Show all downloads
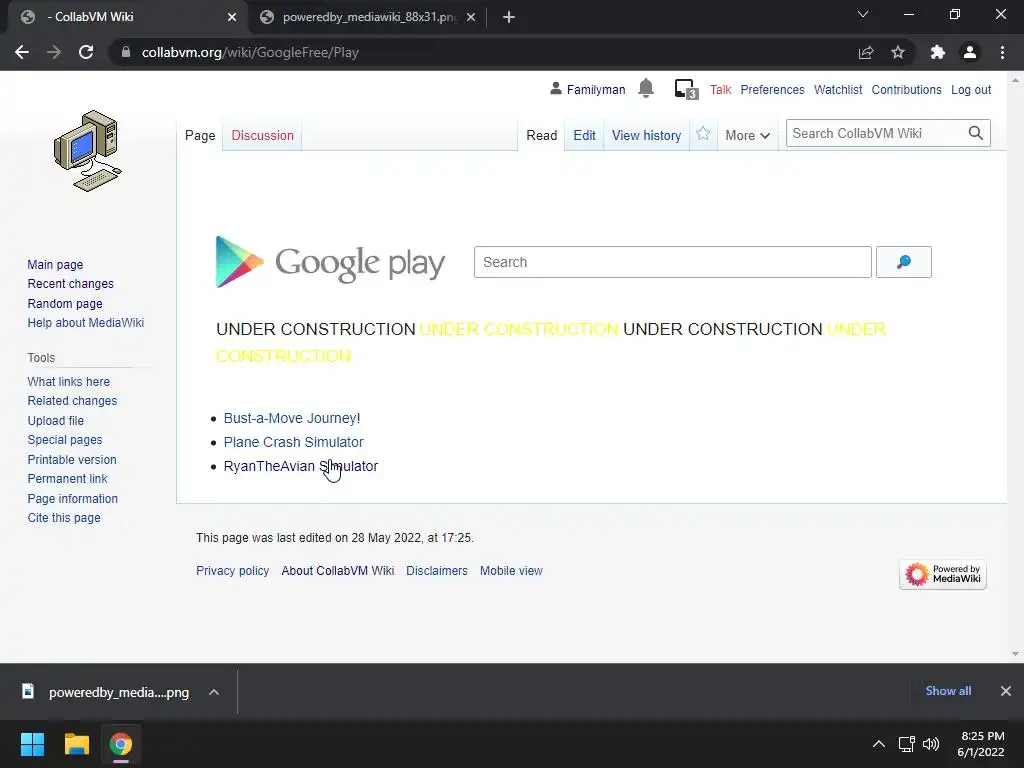 pos(948,691)
